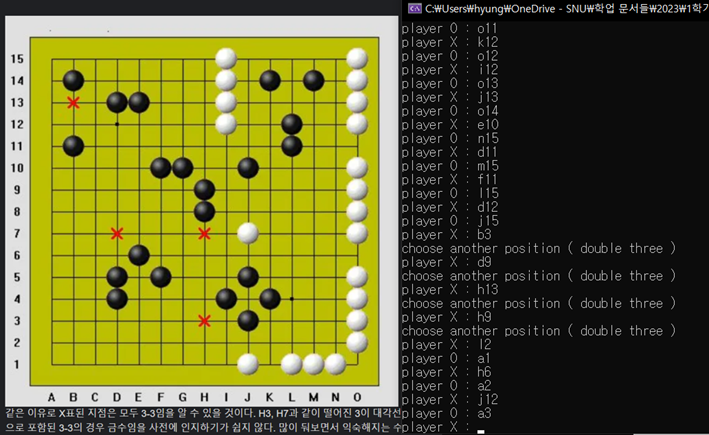Click the red X mark at H7
The image size is (709, 435).
(205, 233)
